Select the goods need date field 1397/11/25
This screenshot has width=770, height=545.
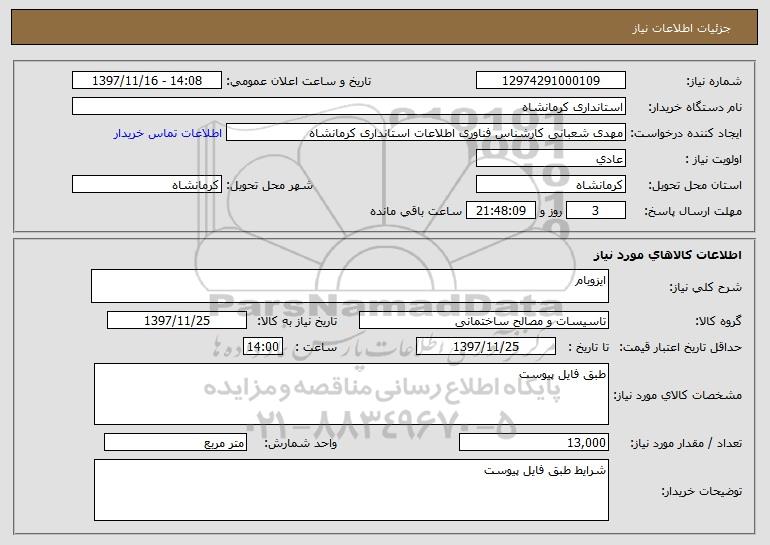(177, 321)
